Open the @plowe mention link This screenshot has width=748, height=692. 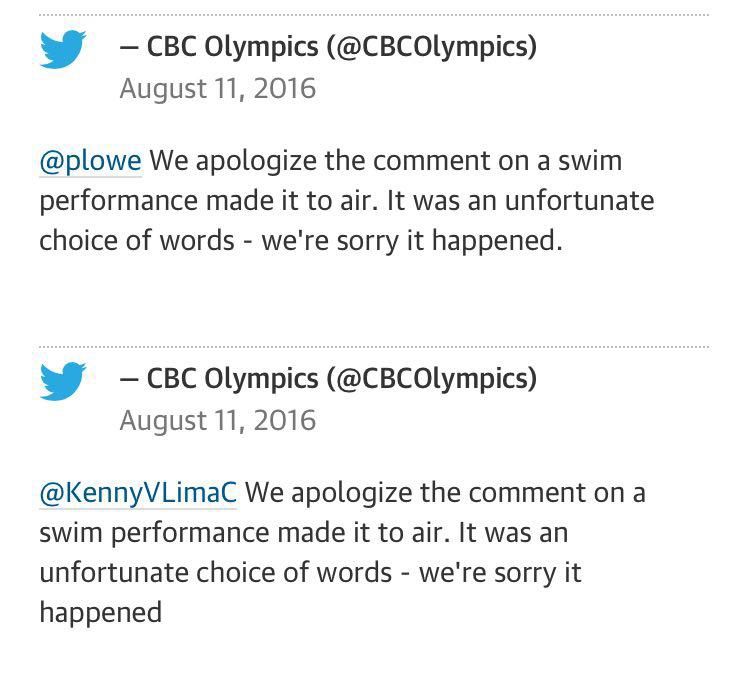pos(90,160)
